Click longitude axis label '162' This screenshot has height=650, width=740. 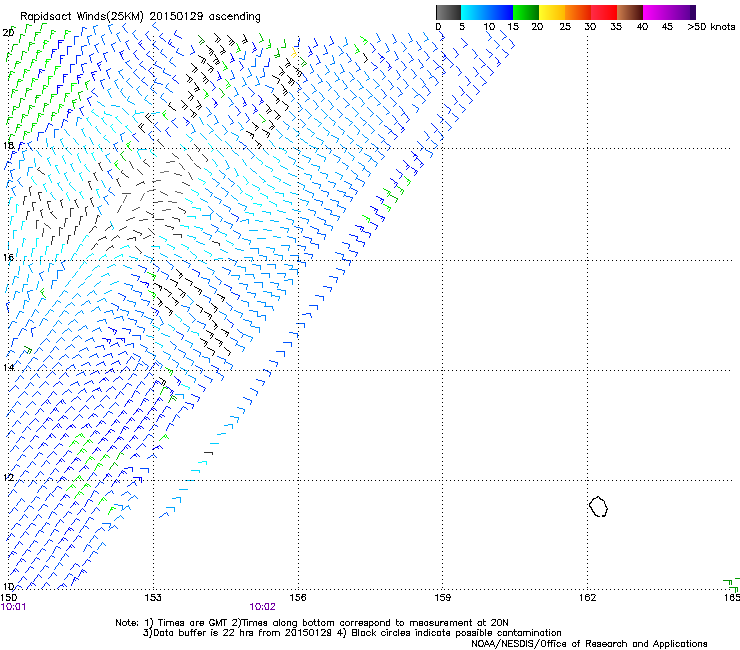tap(587, 598)
